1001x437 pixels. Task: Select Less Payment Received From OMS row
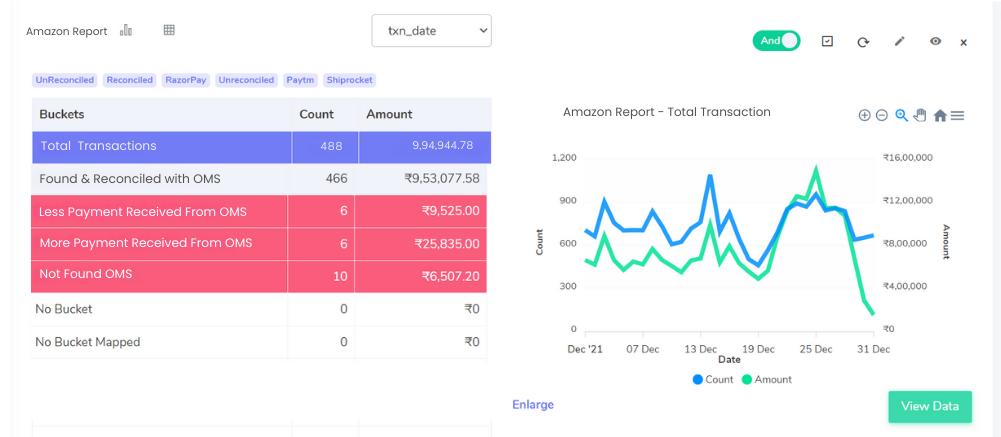click(x=259, y=212)
